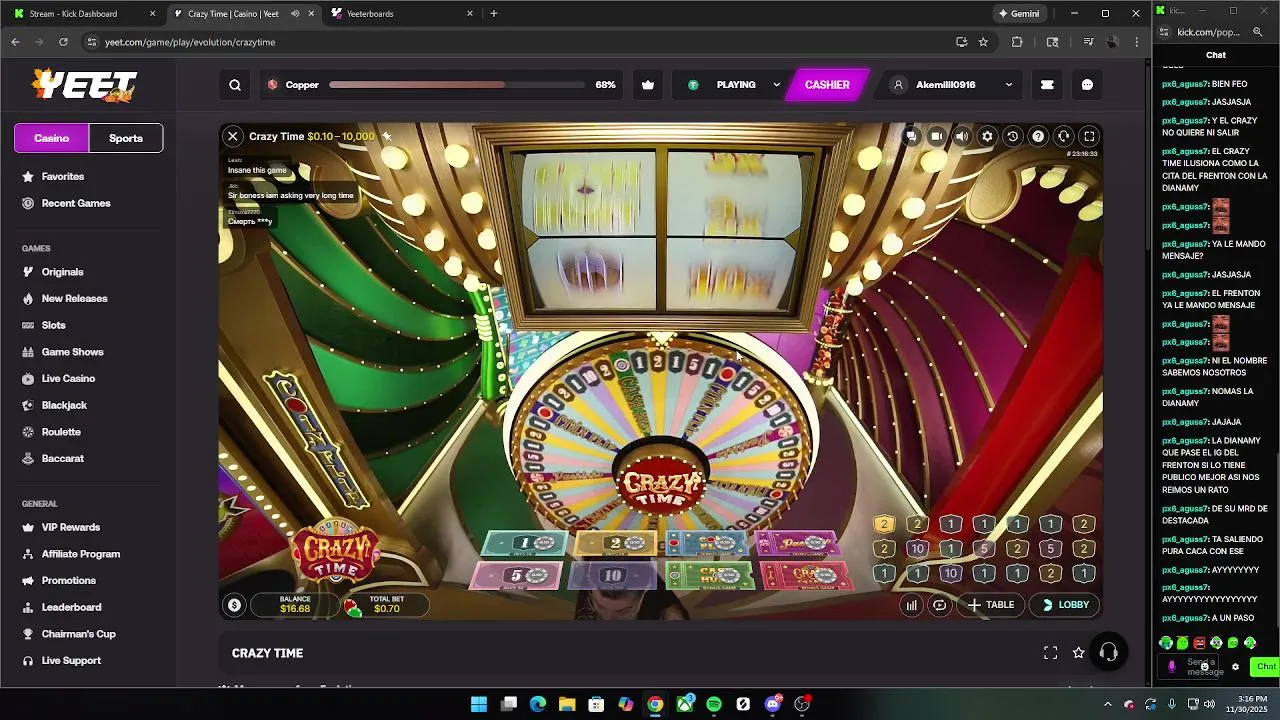Place a bet on the 10 spot
The image size is (1280, 720).
(613, 576)
